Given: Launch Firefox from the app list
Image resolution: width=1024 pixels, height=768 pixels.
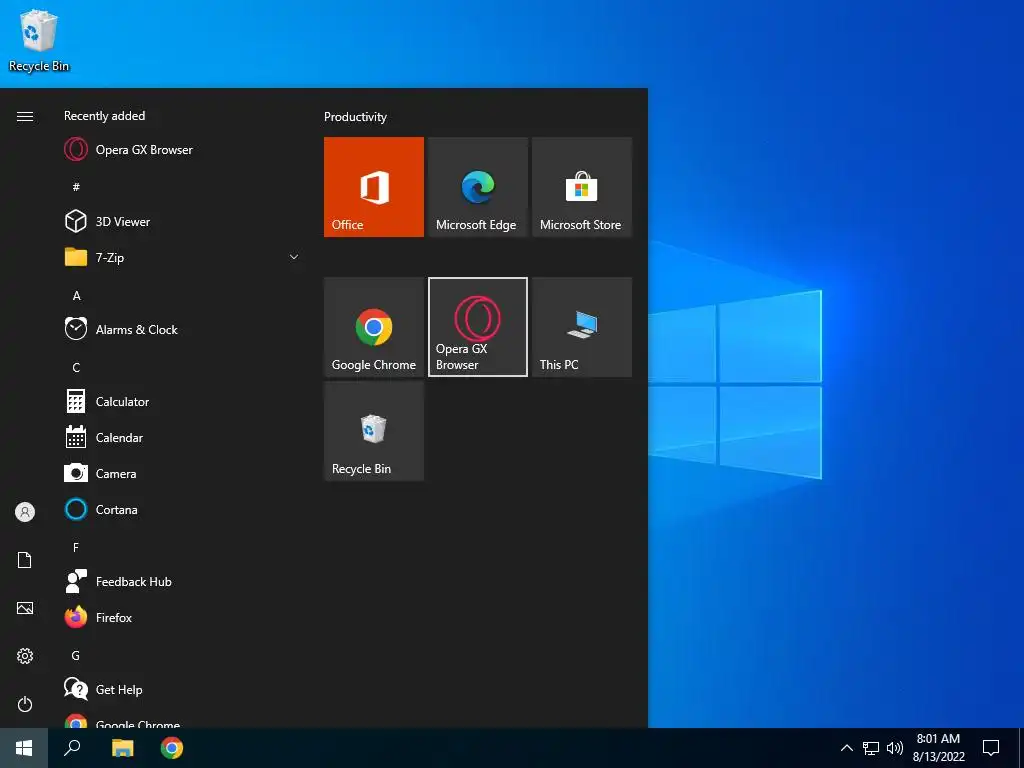Looking at the screenshot, I should 183,617.
